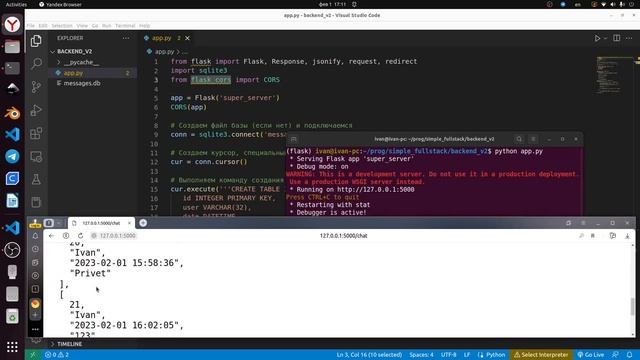The width and height of the screenshot is (640, 360).
Task: Open the browser sidebar three-dots menu
Action: (x=36, y=329)
